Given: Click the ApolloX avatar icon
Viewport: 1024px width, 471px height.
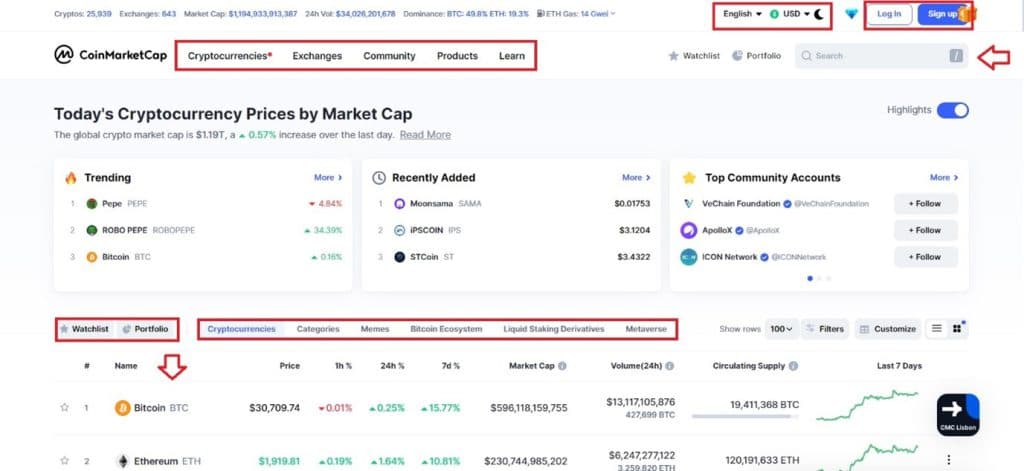Looking at the screenshot, I should pyautogui.click(x=688, y=231).
